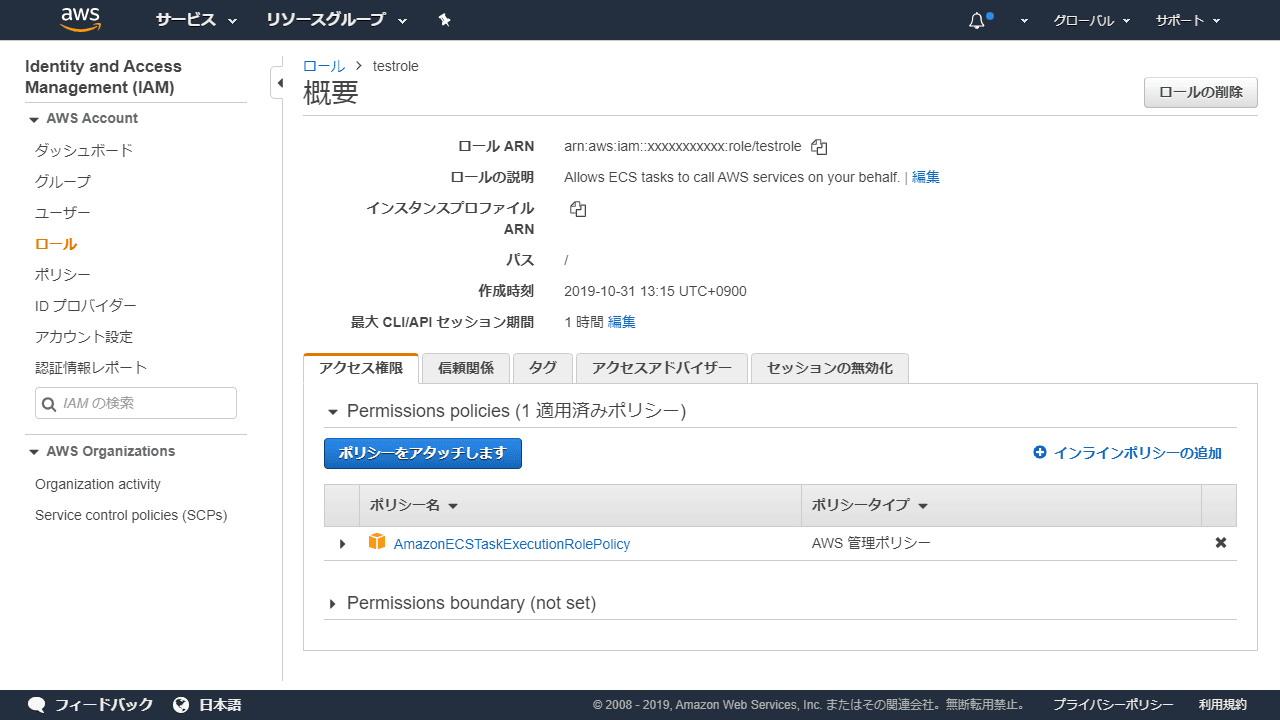Viewport: 1280px width, 720px height.
Task: Switch to the タグ tab
Action: click(x=543, y=368)
